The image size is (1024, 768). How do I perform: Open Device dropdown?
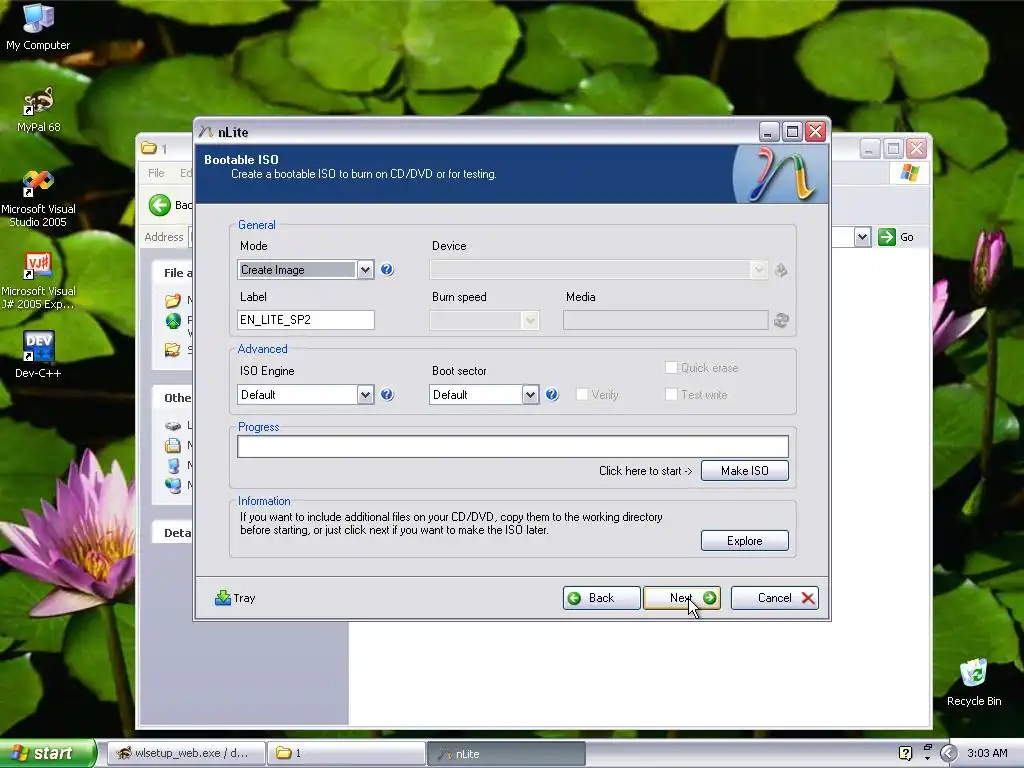(598, 270)
